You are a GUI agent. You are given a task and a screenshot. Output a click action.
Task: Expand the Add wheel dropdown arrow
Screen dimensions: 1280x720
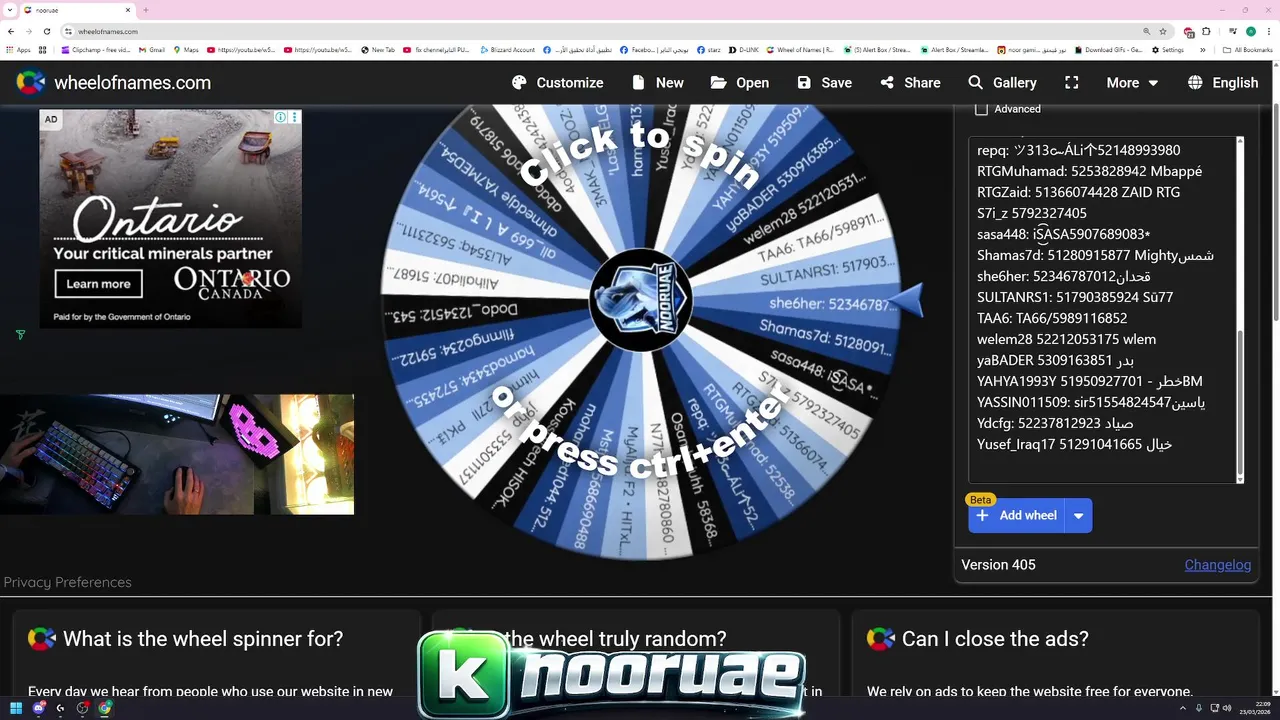pyautogui.click(x=1078, y=516)
